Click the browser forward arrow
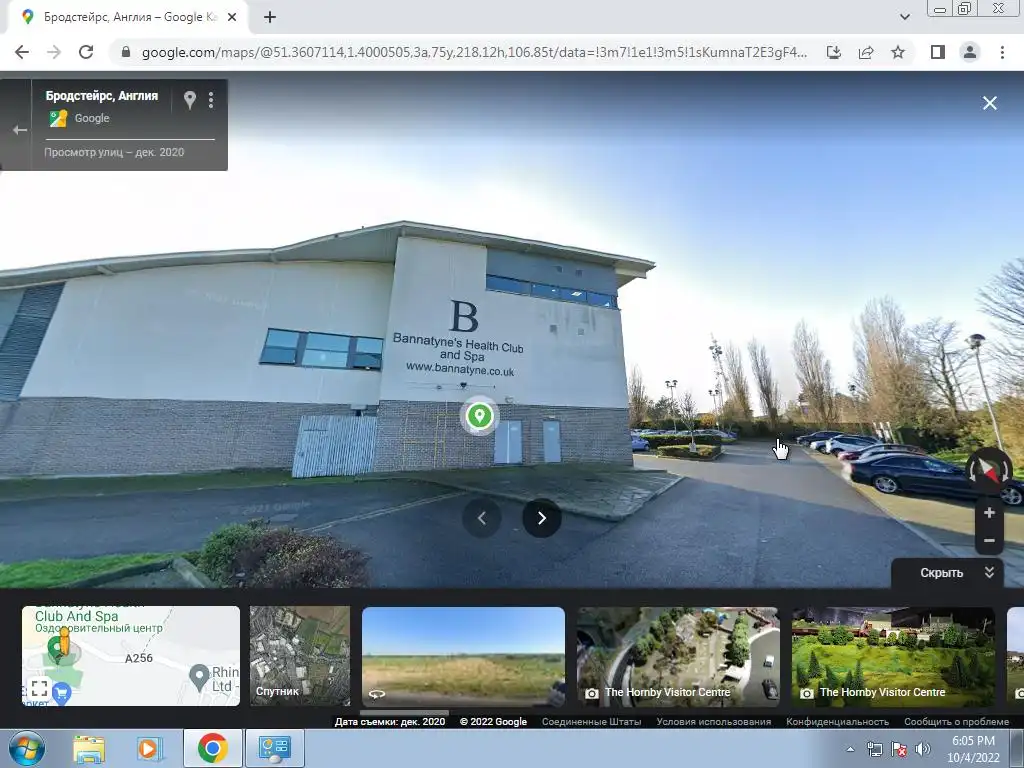 pyautogui.click(x=54, y=52)
